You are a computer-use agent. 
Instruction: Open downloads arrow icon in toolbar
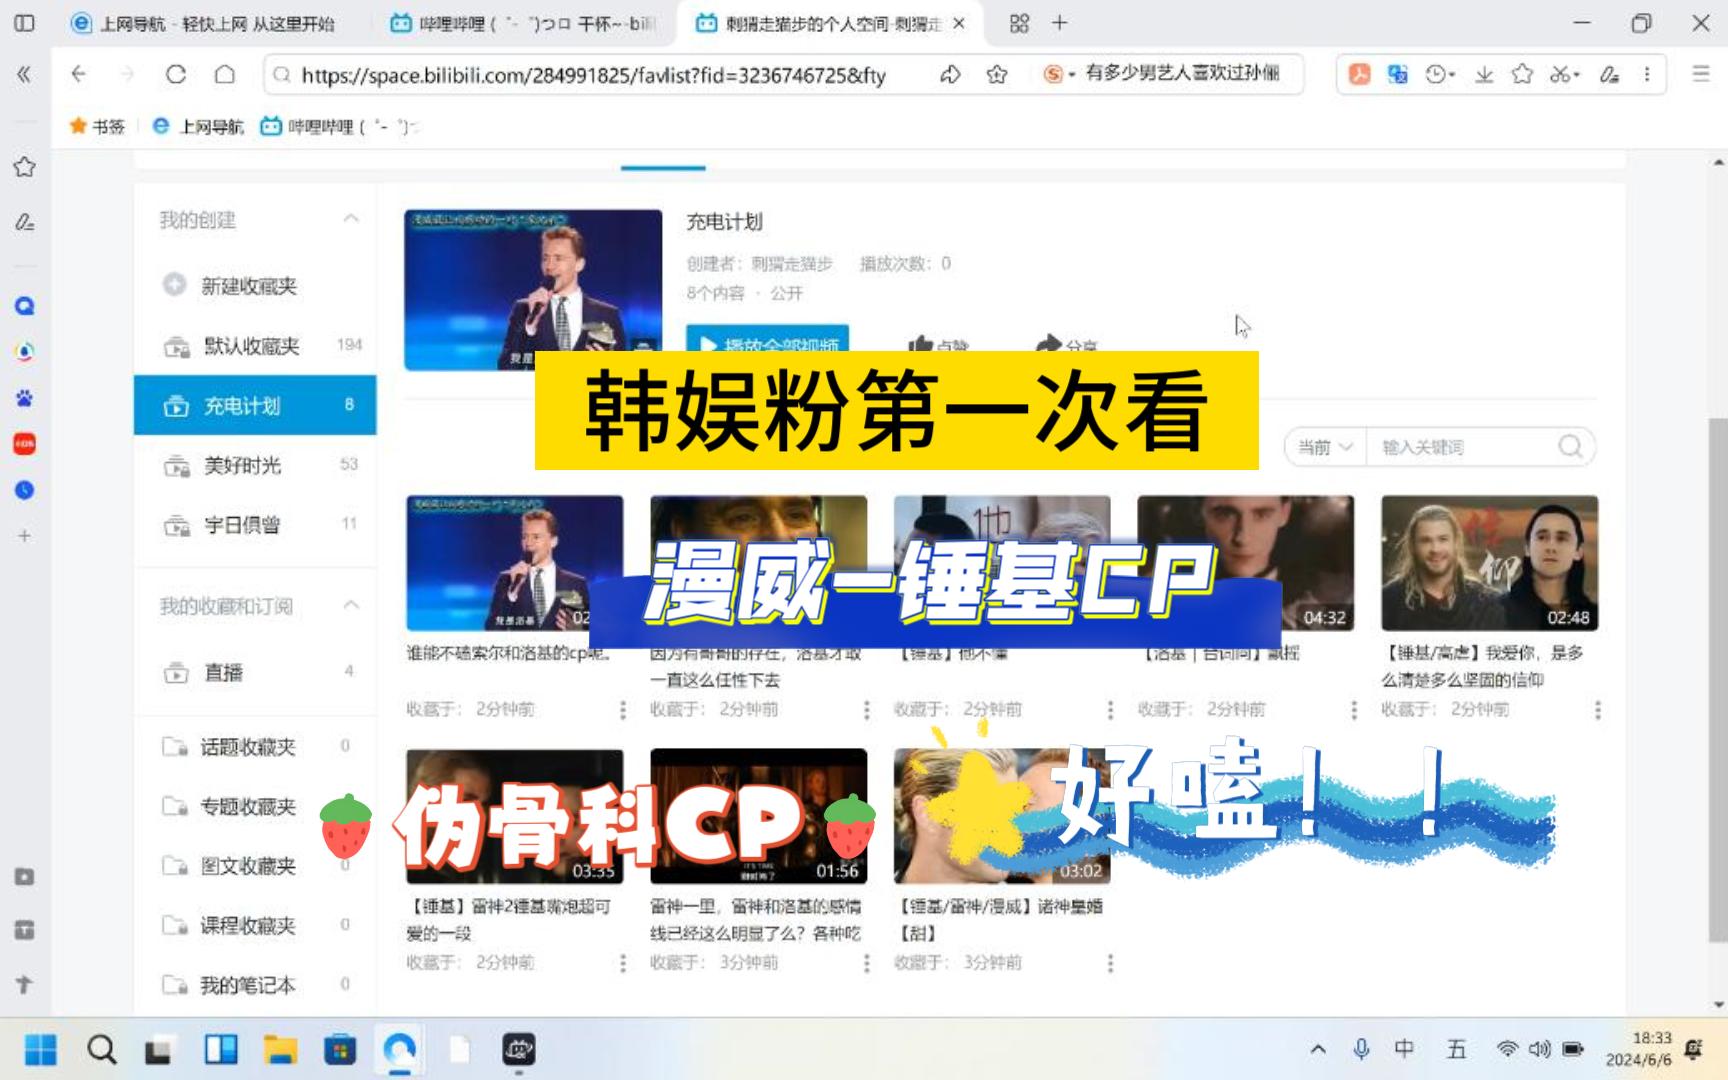[x=1484, y=74]
